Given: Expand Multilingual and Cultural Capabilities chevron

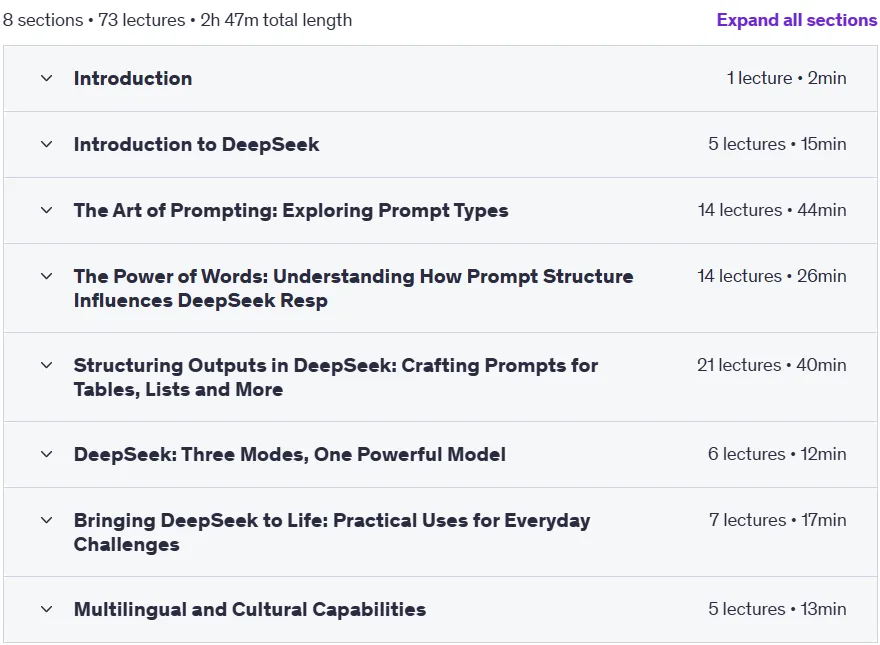Looking at the screenshot, I should click(x=47, y=609).
